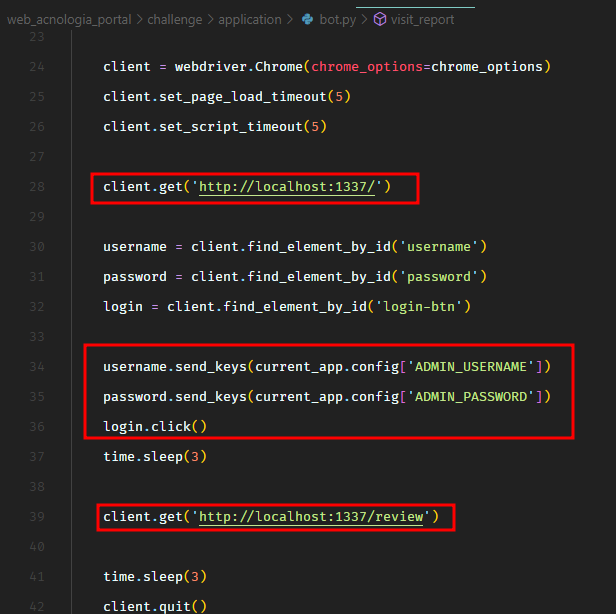Click line number 42 in gutter
This screenshot has height=614, width=616.
[x=36, y=607]
